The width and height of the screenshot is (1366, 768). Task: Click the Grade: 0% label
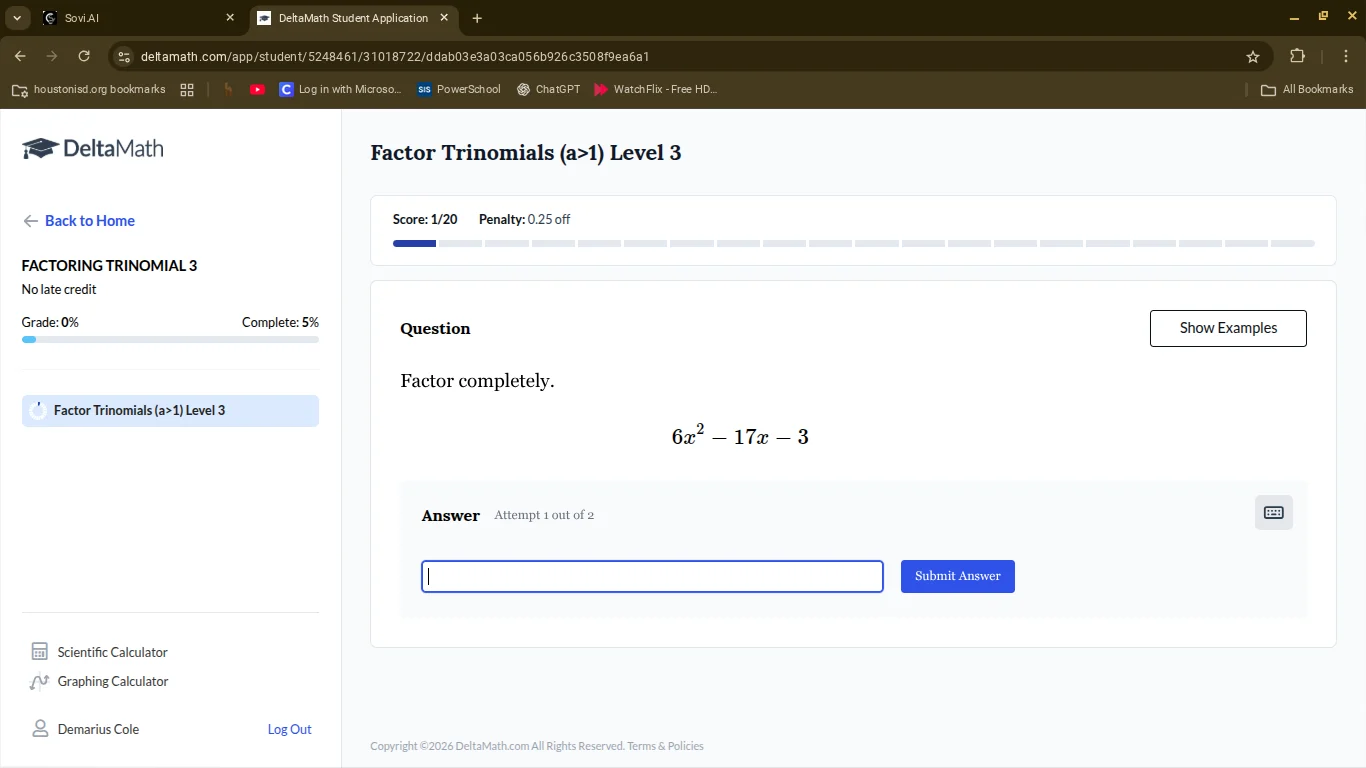(50, 322)
